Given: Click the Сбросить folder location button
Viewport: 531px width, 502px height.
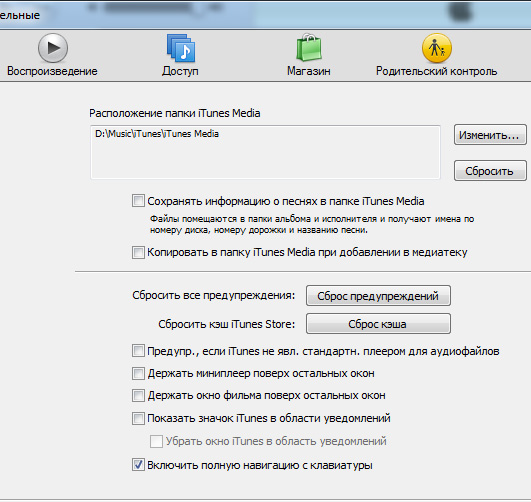Looking at the screenshot, I should coord(490,170).
